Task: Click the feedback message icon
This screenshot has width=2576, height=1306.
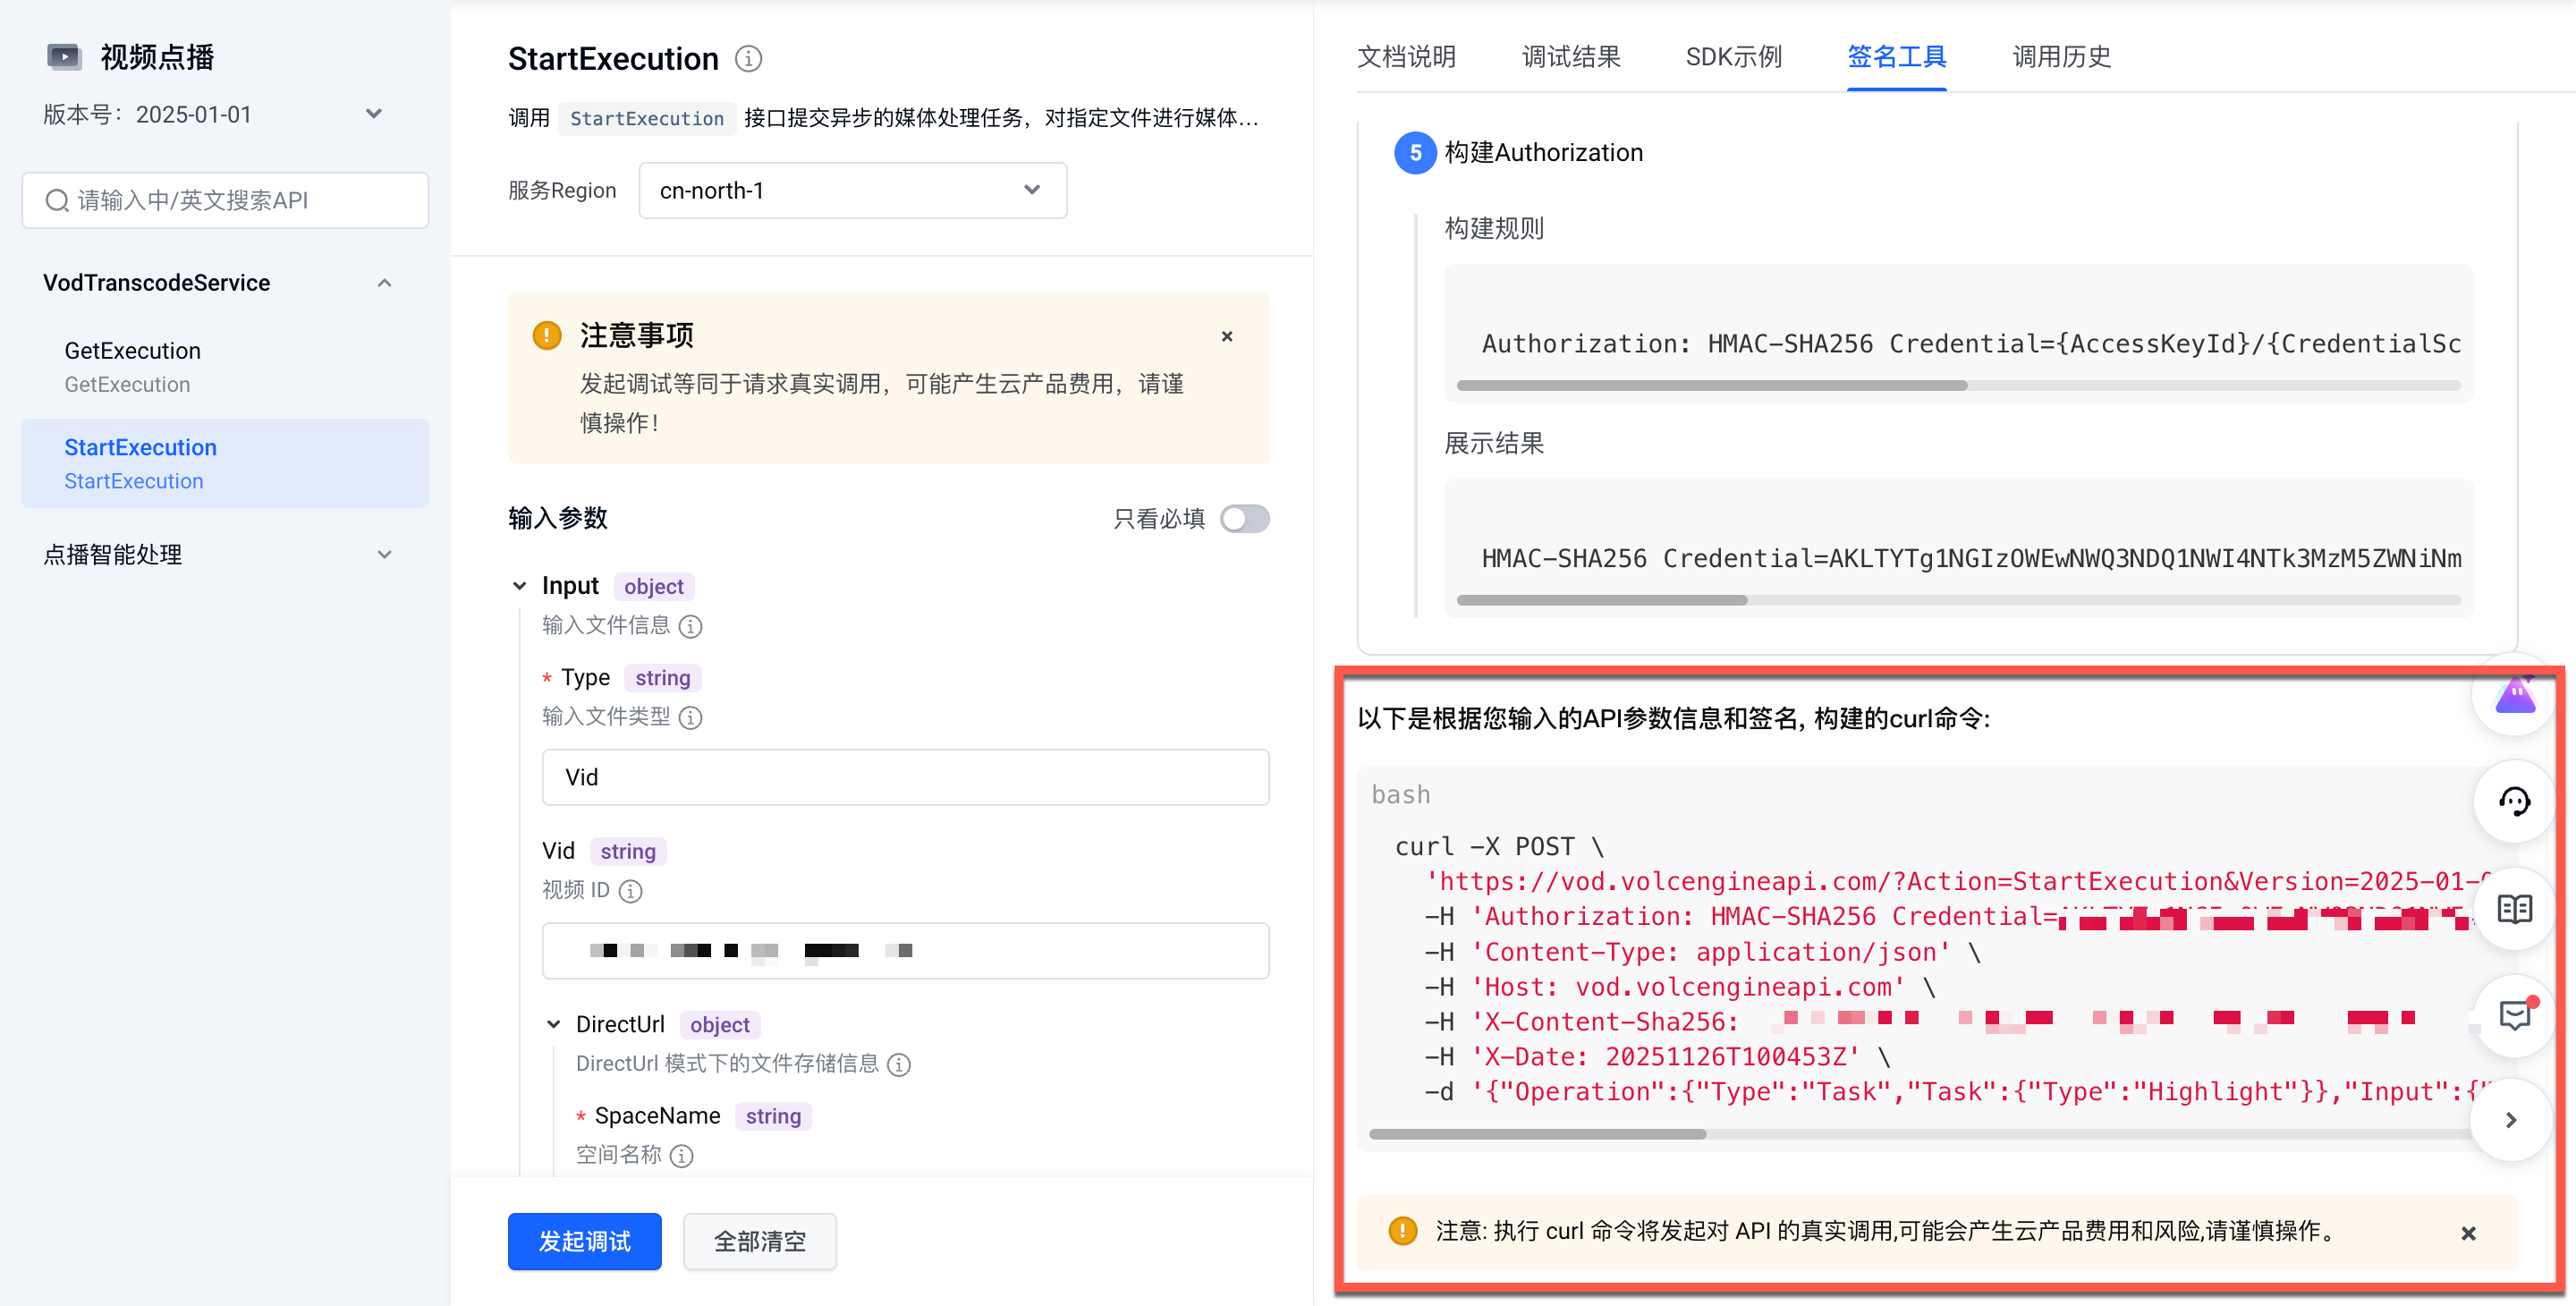Action: (2513, 1016)
